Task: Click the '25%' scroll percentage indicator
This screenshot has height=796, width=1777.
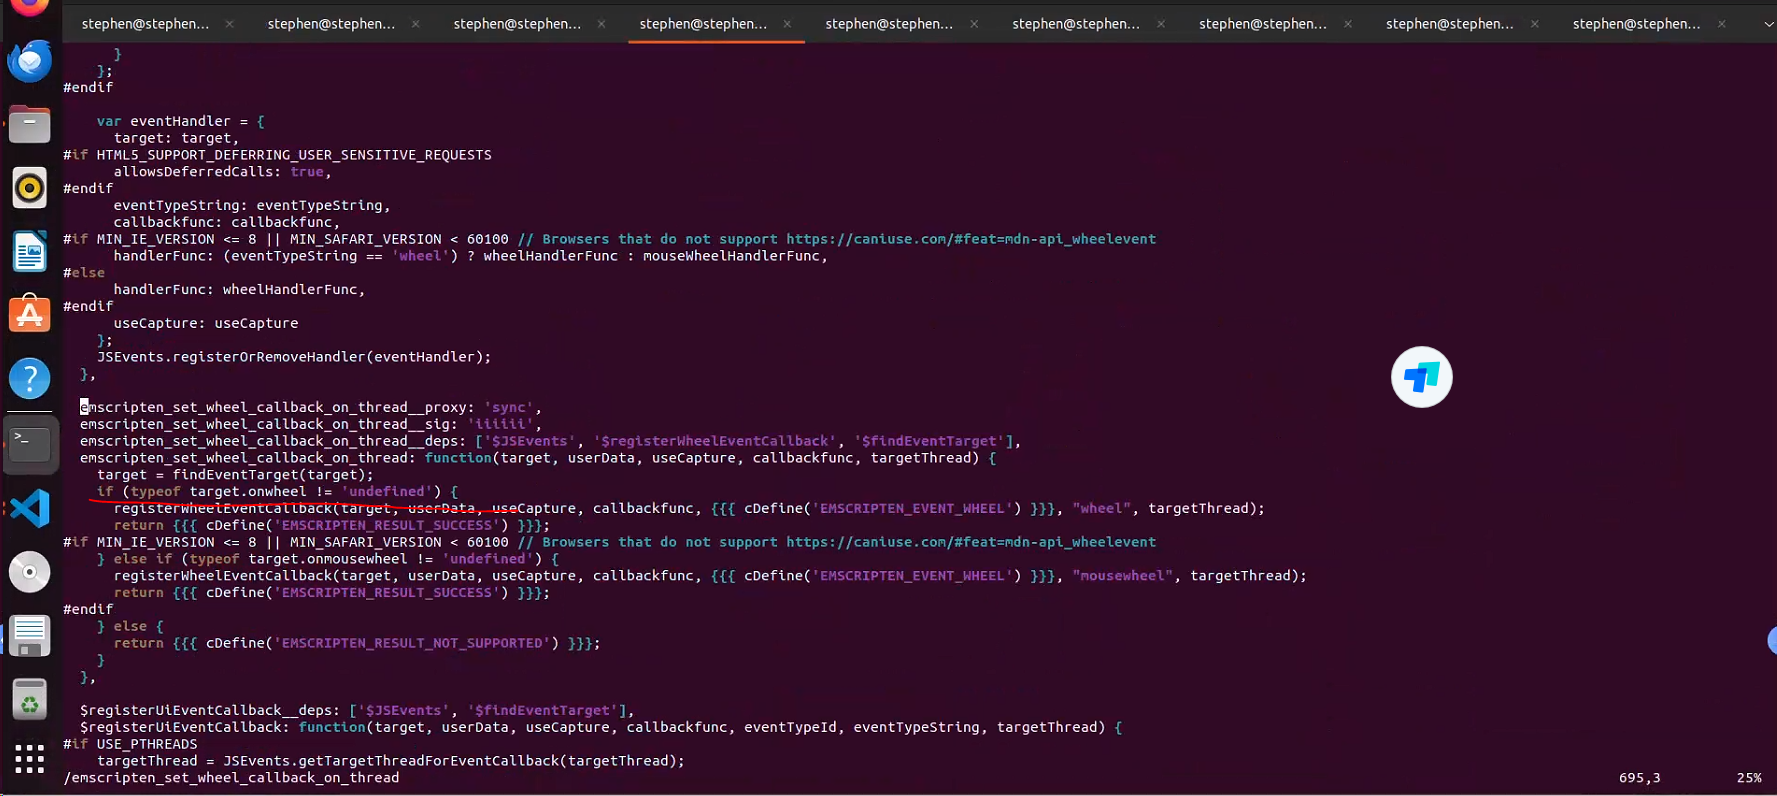Action: pos(1749,778)
